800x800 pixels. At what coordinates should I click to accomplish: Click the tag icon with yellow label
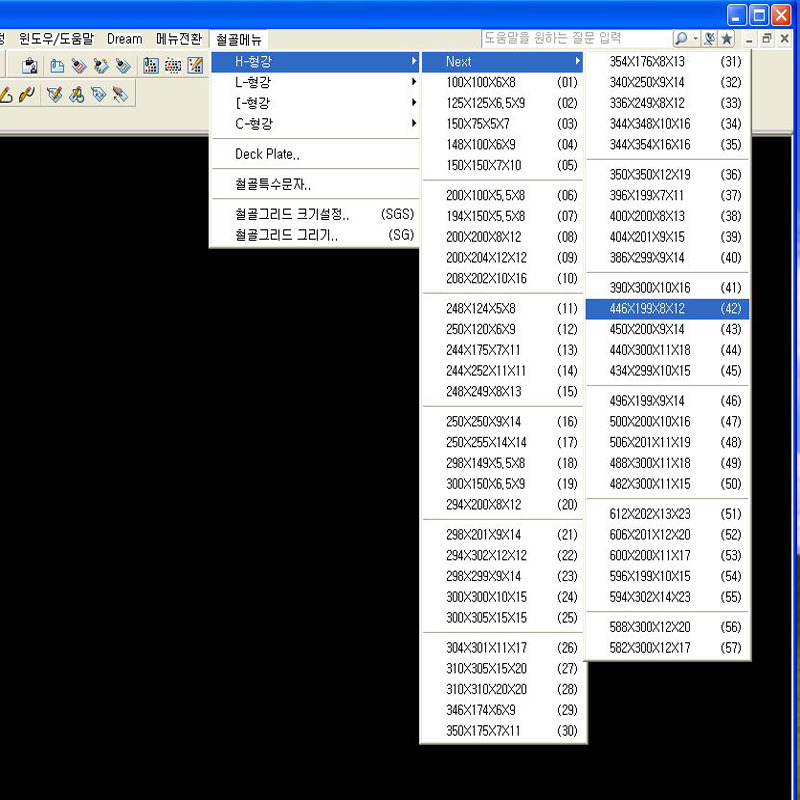pos(123,65)
